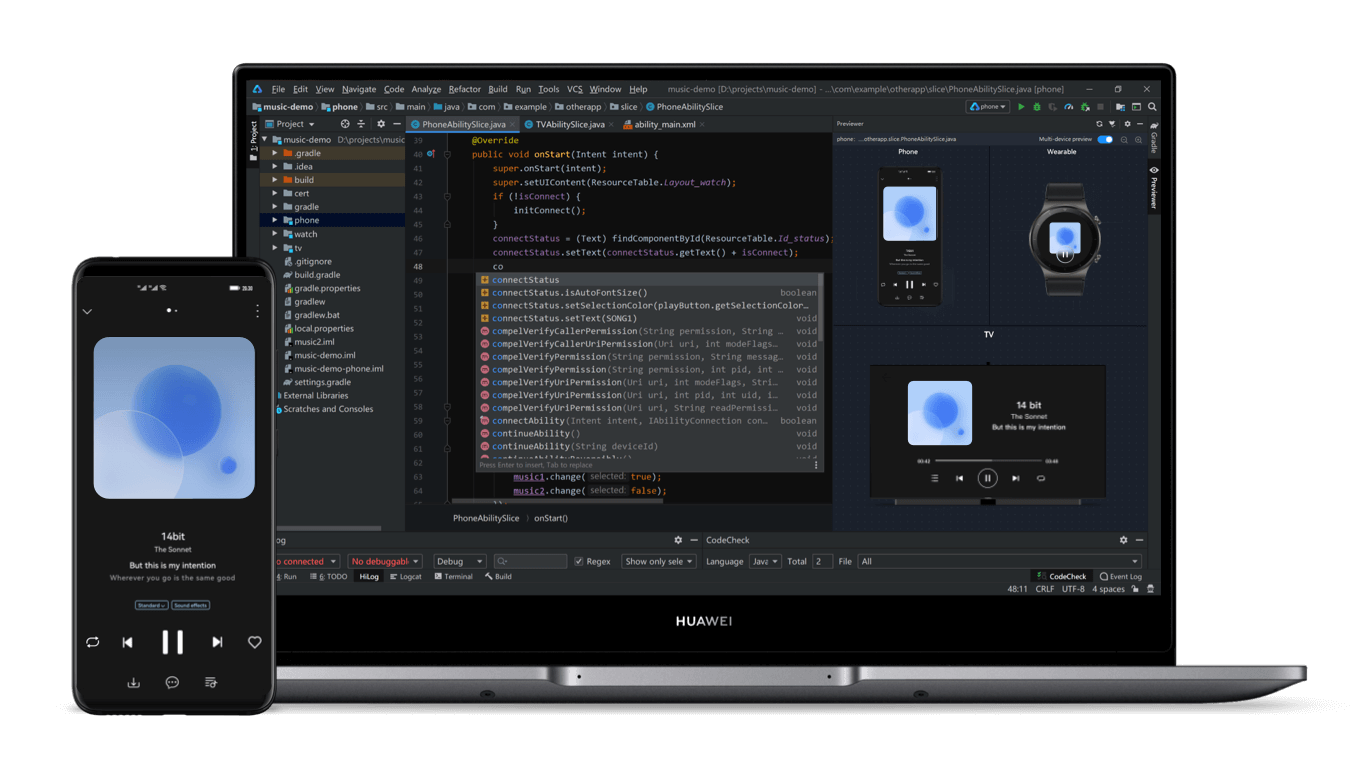Open the Event Log button
Image resolution: width=1363 pixels, height=760 pixels.
(x=1120, y=577)
